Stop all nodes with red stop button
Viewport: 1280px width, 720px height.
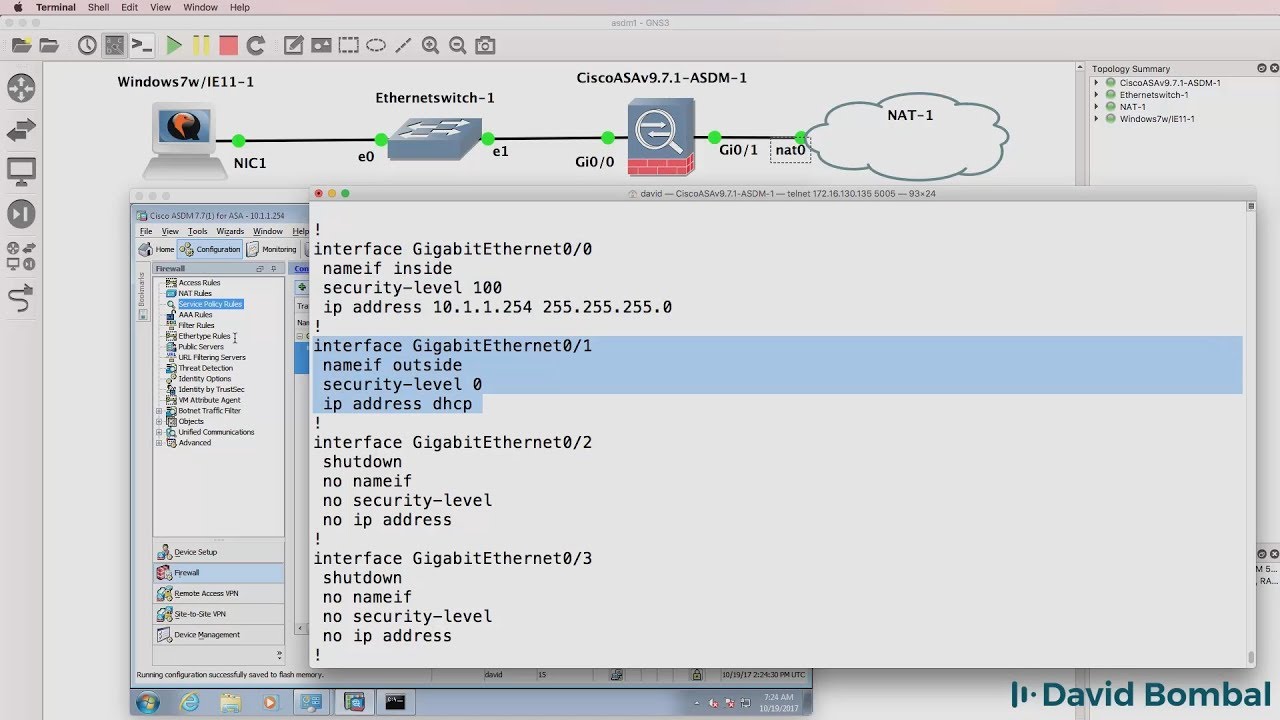pos(228,45)
